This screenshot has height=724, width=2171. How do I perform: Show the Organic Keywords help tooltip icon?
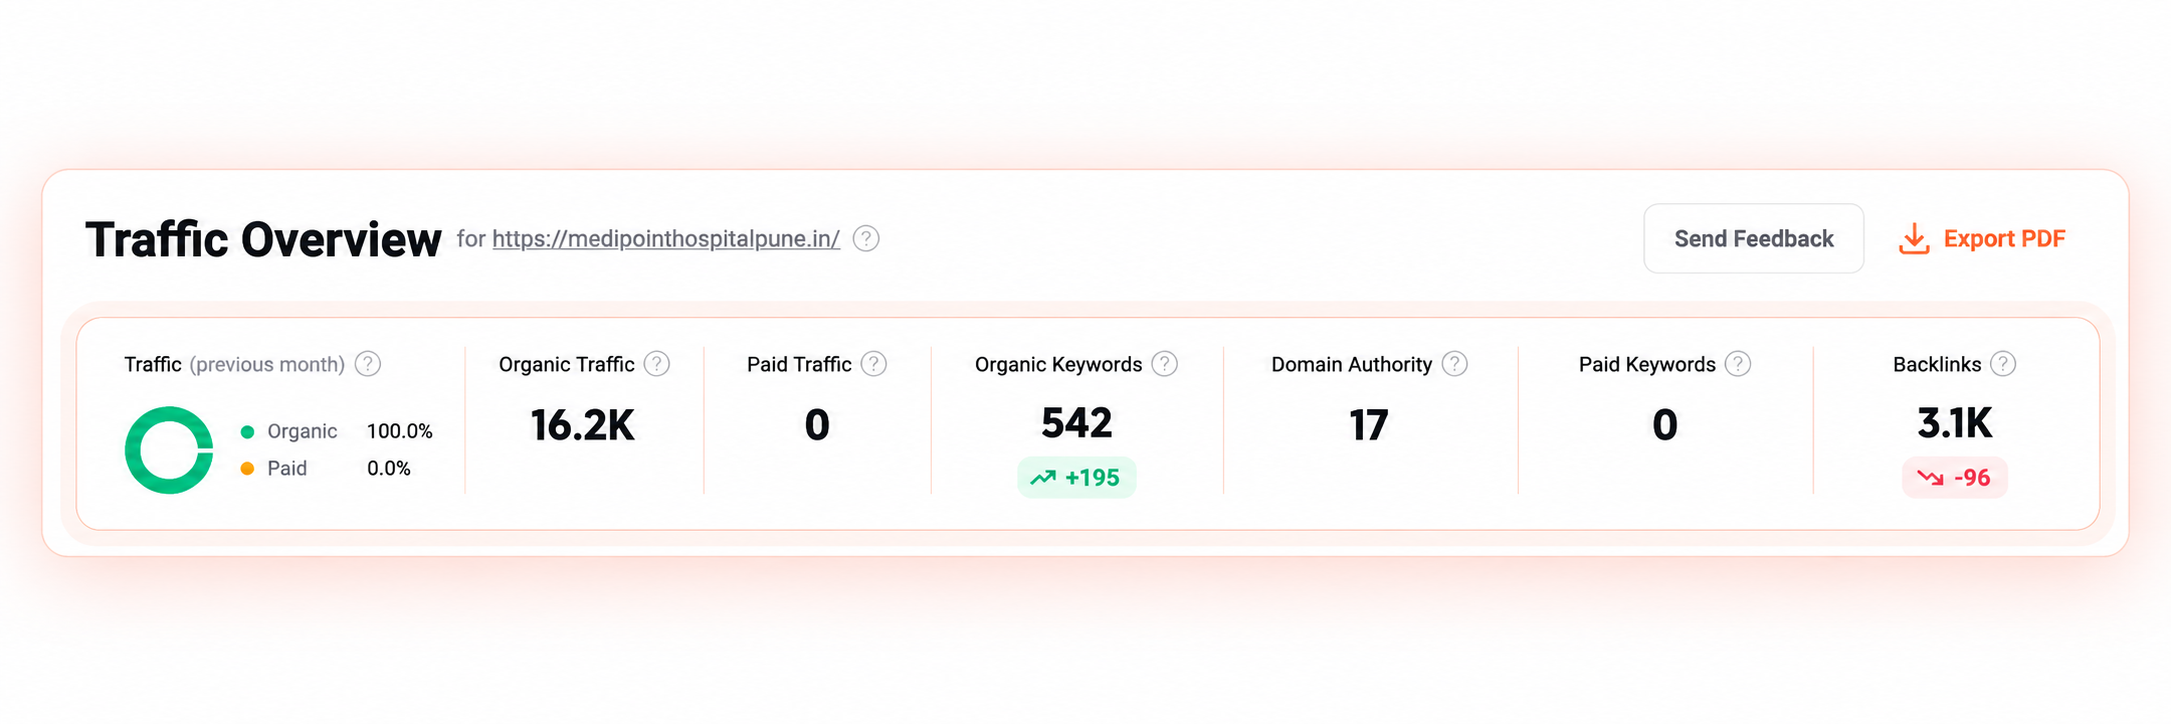[1165, 364]
